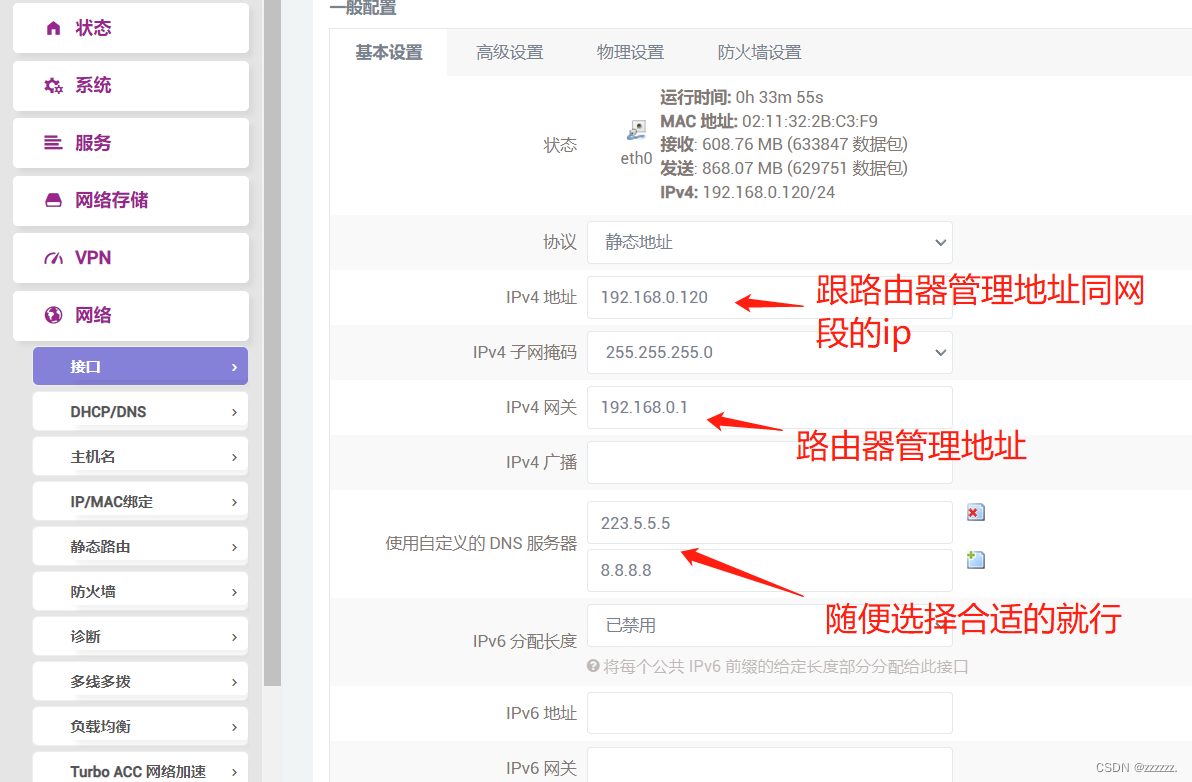Click the sidebar vertical scrollbar
The height and width of the screenshot is (782, 1192).
[272, 342]
